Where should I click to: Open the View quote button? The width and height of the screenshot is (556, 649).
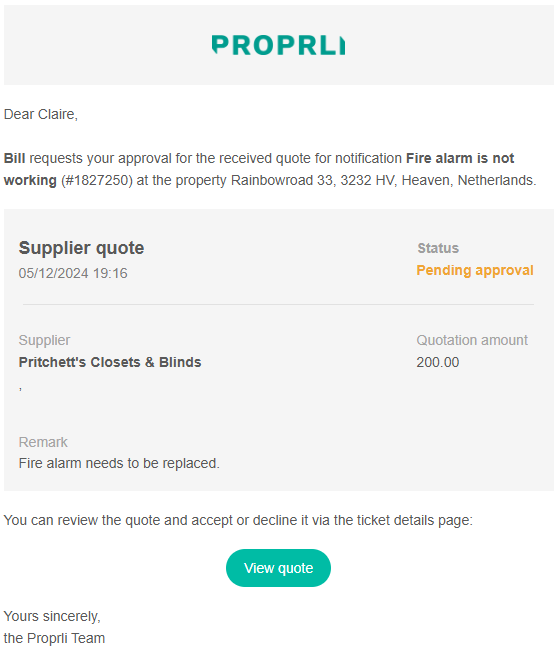pos(278,568)
